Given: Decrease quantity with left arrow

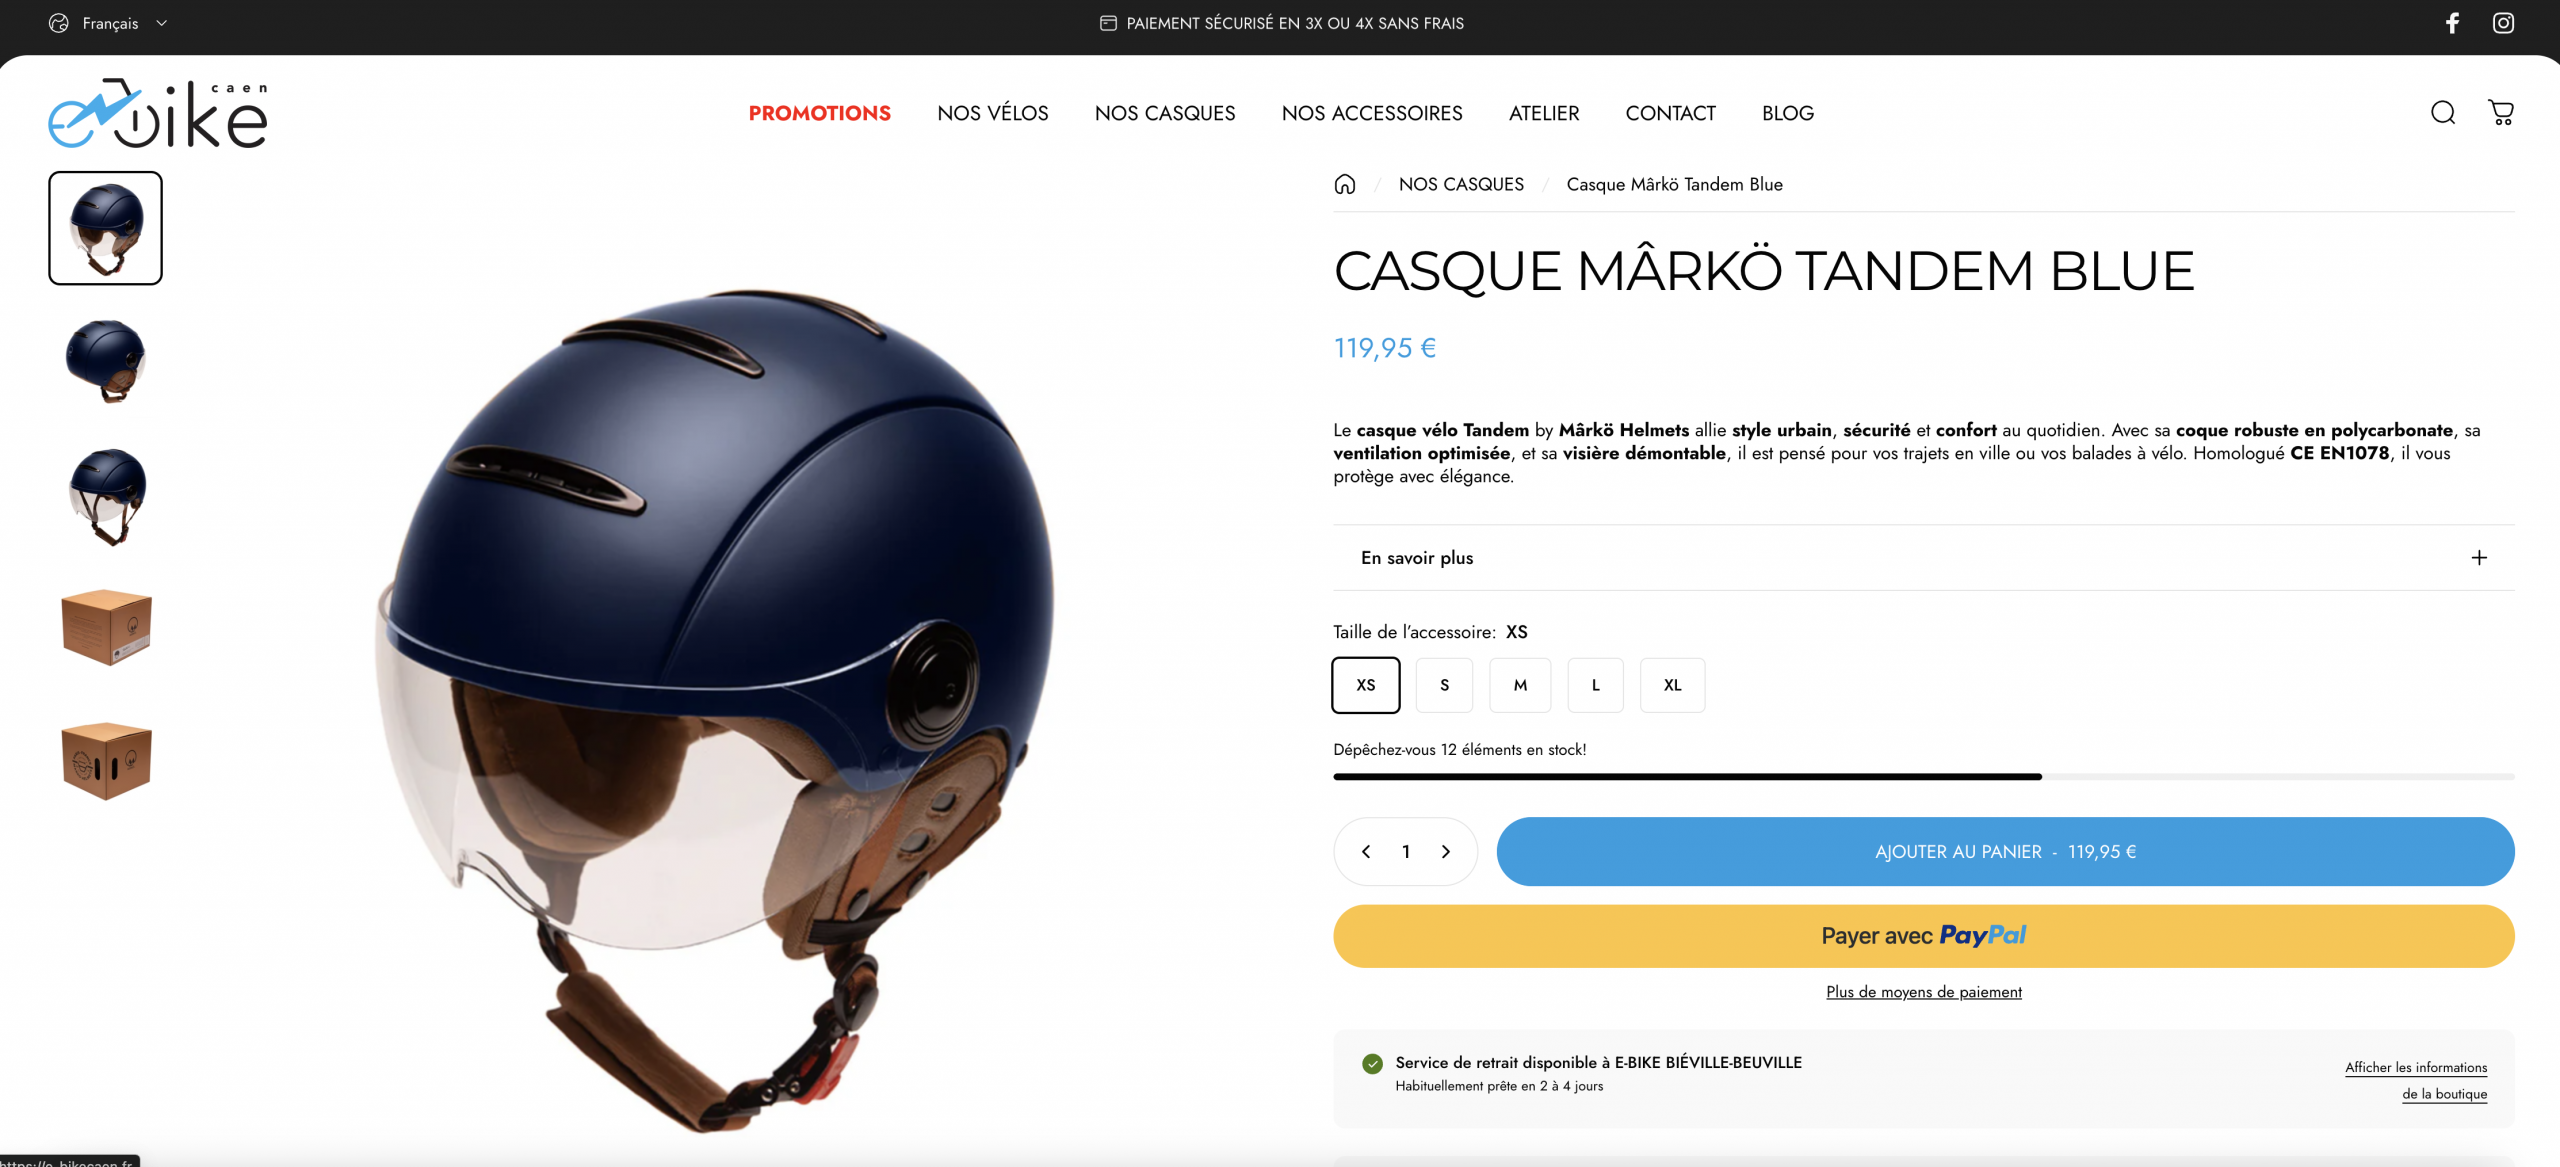Looking at the screenshot, I should coord(1366,852).
